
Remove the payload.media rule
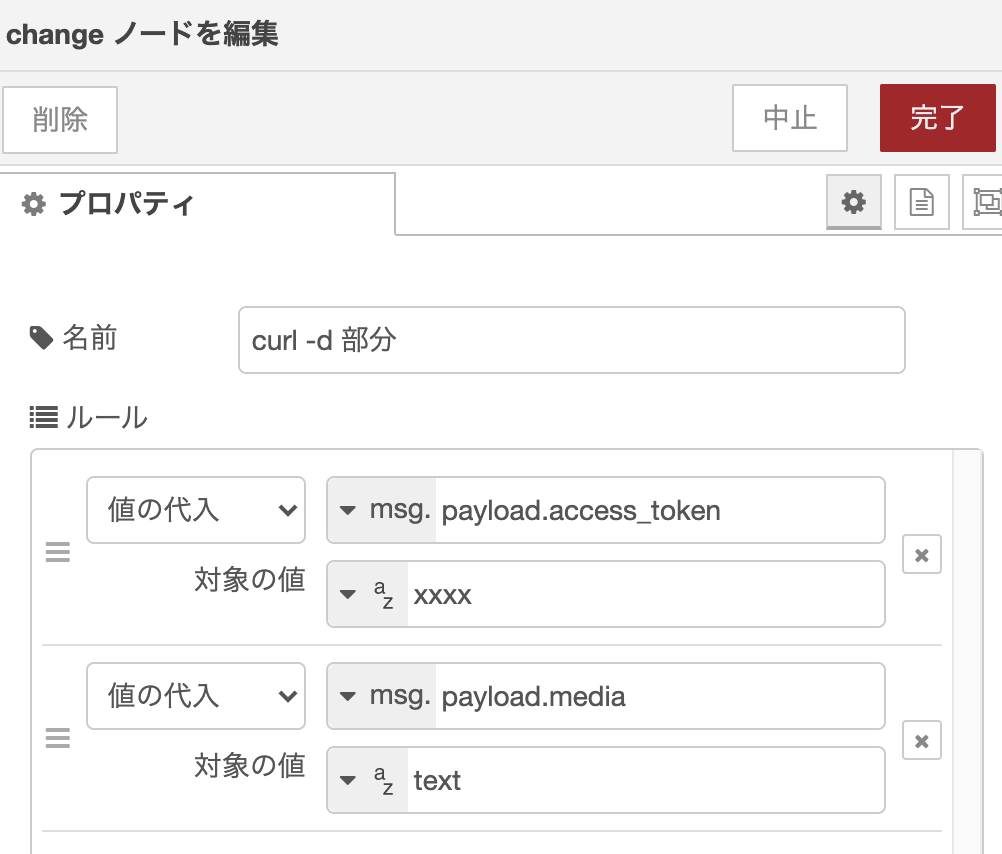(921, 740)
